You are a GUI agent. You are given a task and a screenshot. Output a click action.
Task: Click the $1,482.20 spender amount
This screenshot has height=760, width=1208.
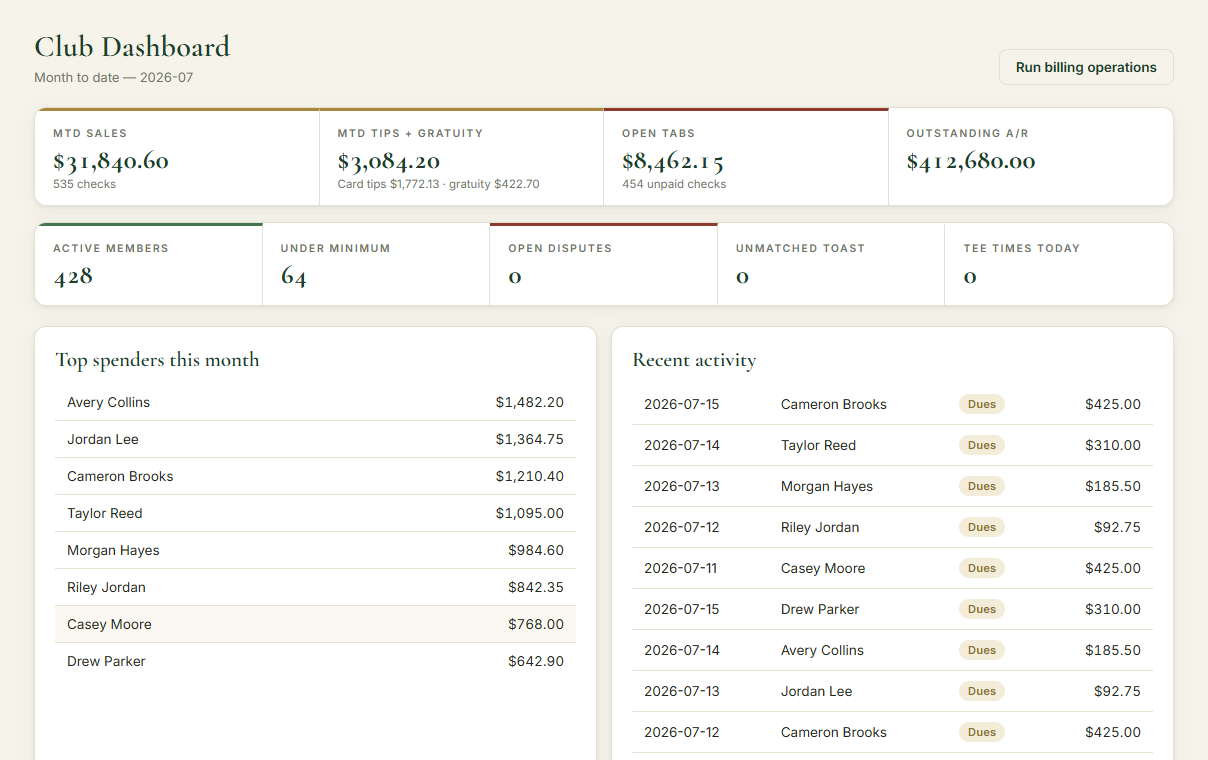tap(530, 402)
